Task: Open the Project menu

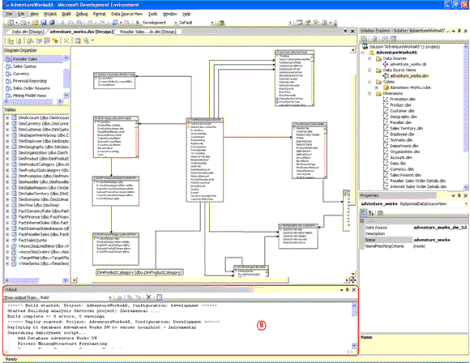Action: [50, 14]
